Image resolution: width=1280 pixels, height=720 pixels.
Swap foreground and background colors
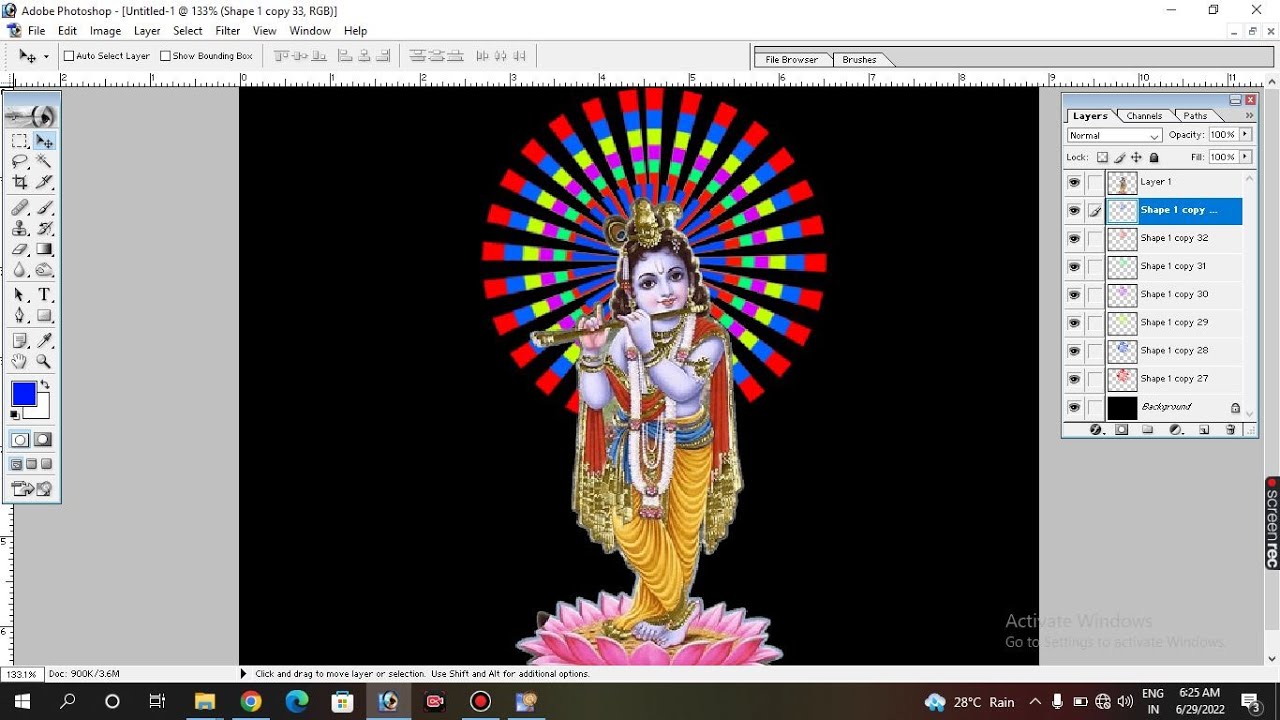point(44,385)
